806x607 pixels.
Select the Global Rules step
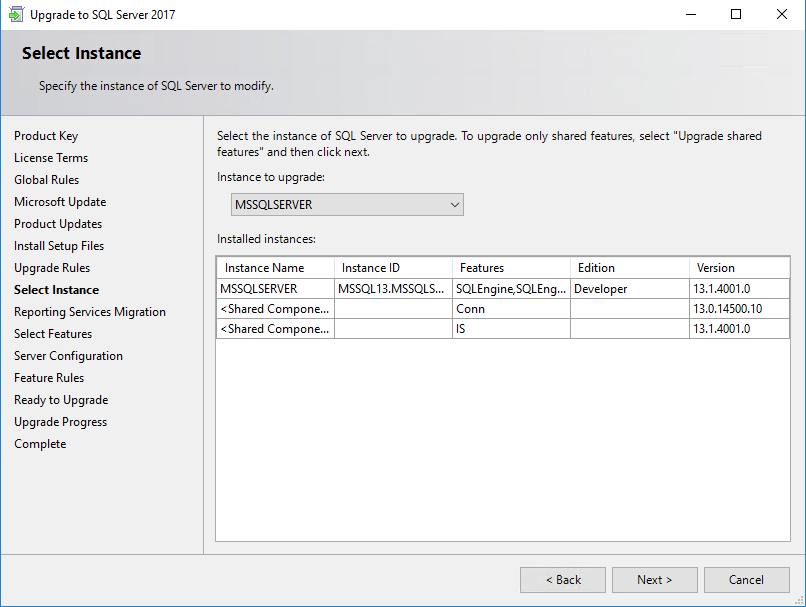point(47,180)
